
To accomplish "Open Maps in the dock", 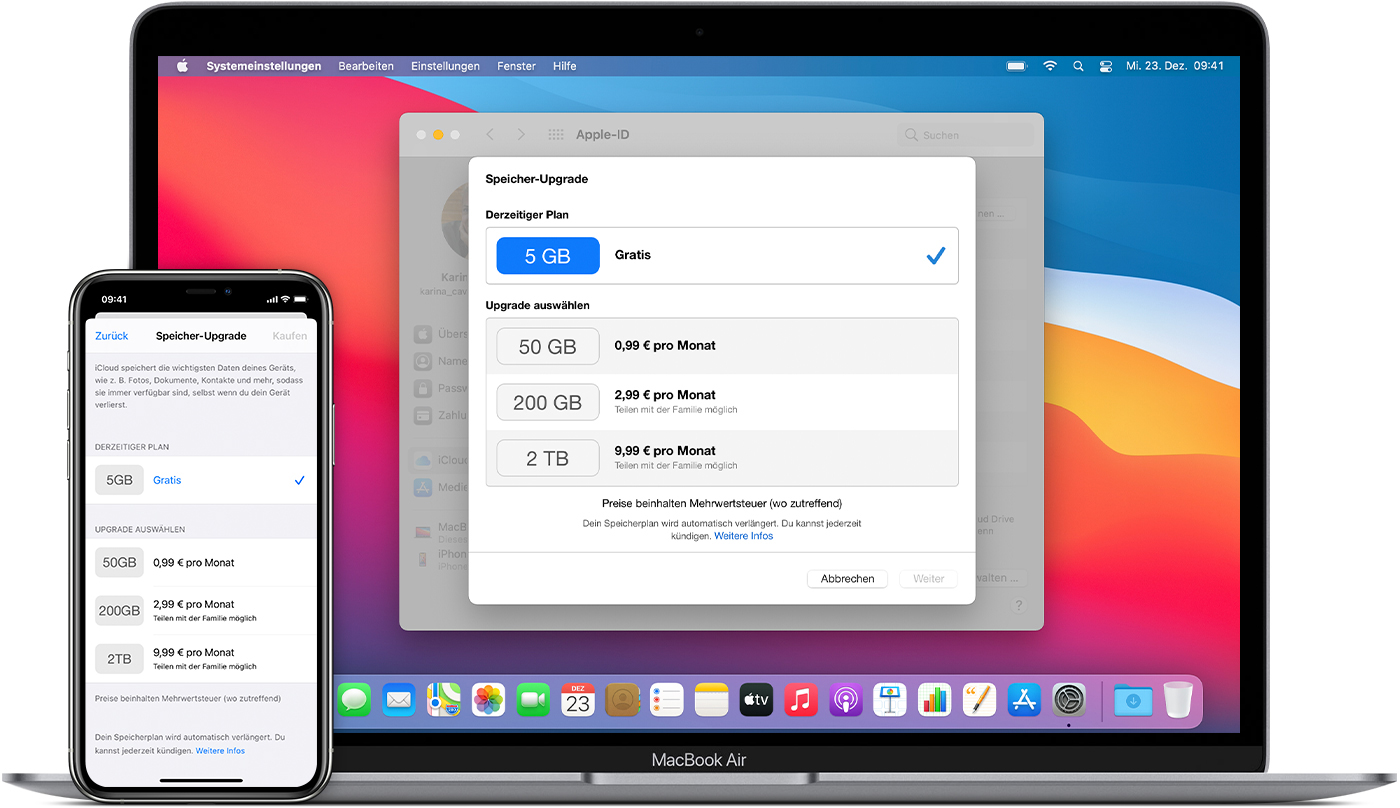I will click(x=444, y=699).
